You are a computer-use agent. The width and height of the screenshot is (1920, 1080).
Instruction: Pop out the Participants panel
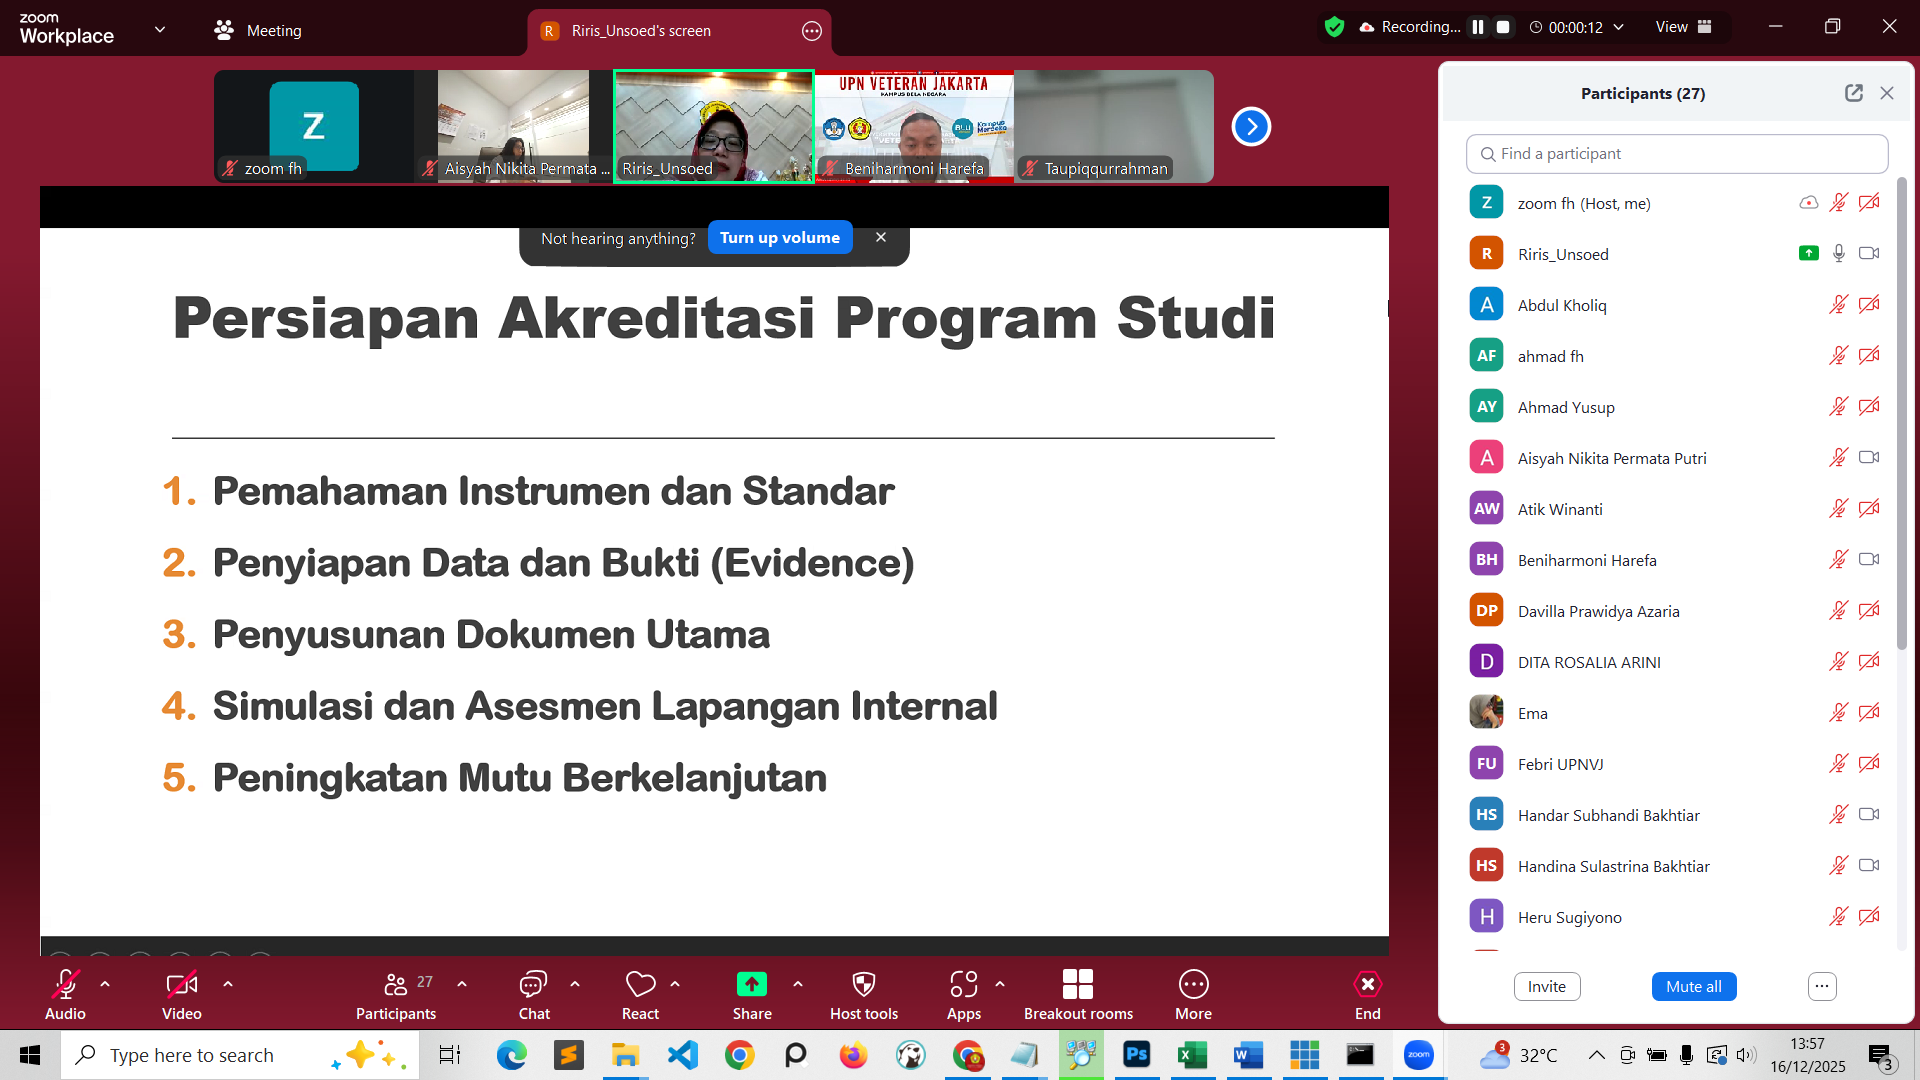[x=1853, y=93]
